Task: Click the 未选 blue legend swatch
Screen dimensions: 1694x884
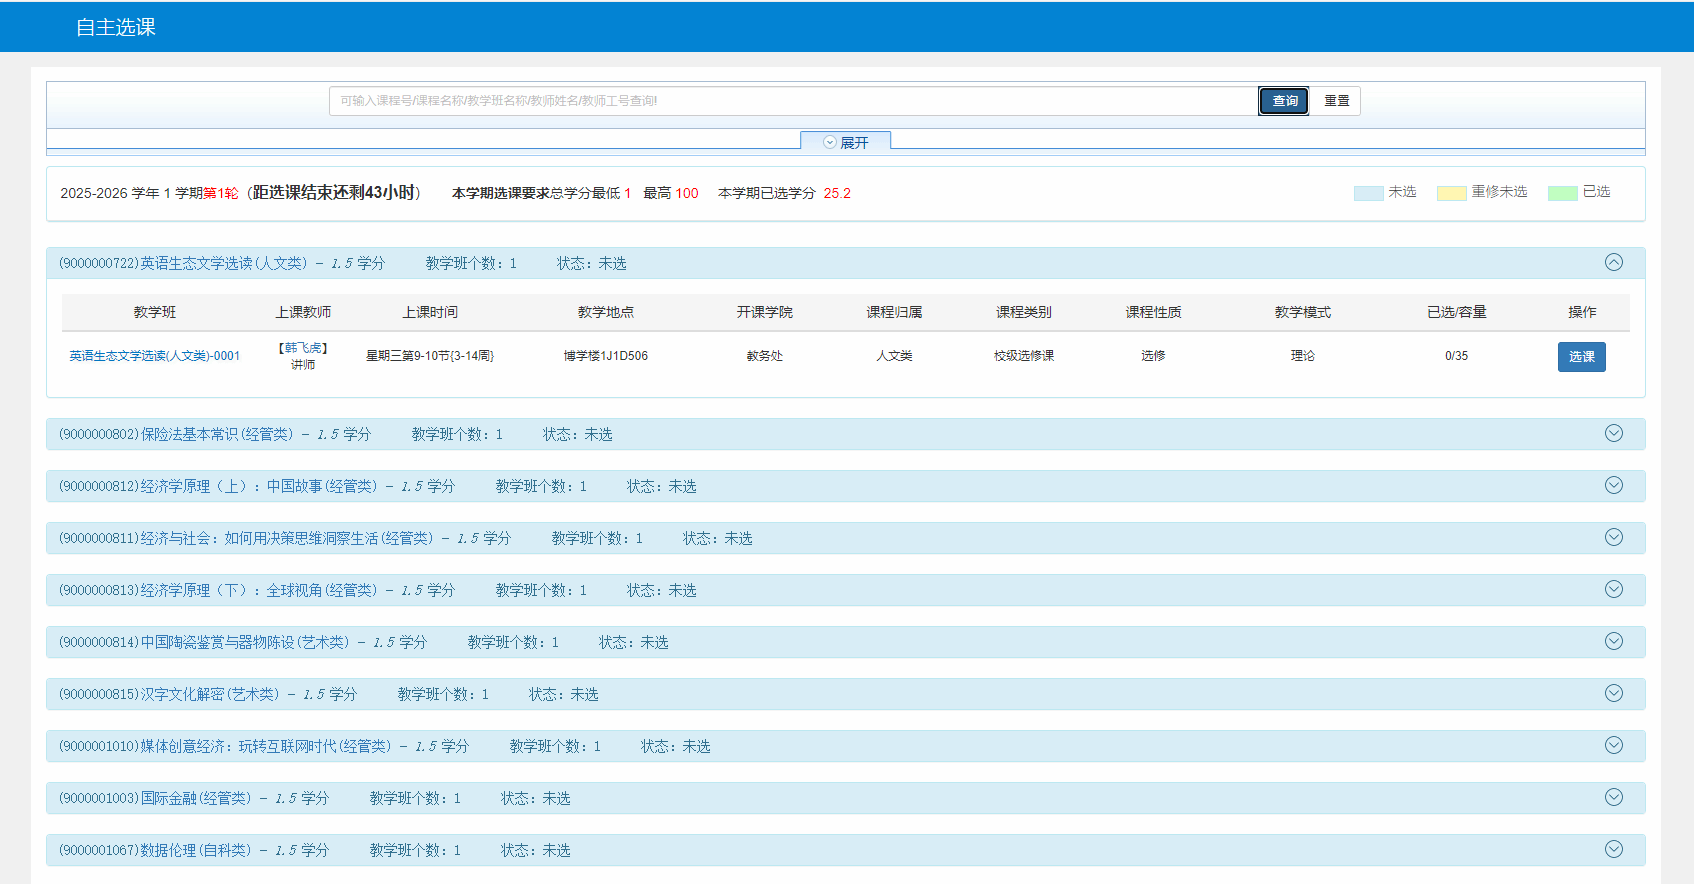Action: (1368, 193)
